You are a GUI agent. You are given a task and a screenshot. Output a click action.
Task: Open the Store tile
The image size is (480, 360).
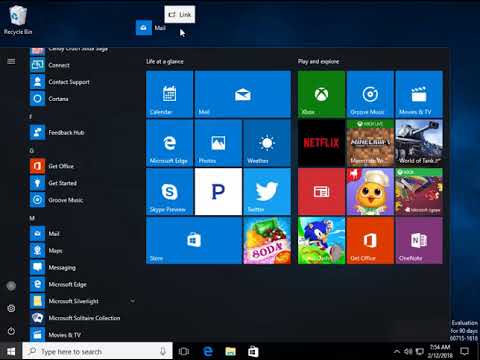coord(194,241)
